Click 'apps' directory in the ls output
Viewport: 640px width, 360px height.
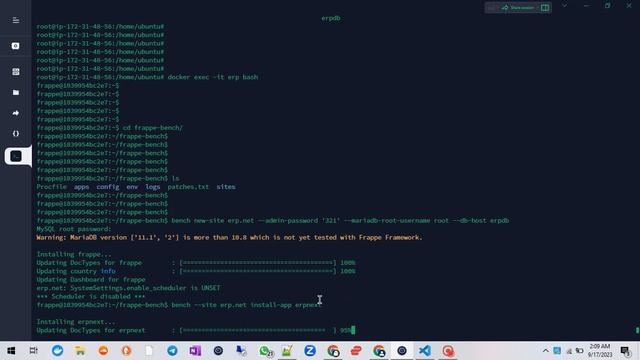point(81,187)
